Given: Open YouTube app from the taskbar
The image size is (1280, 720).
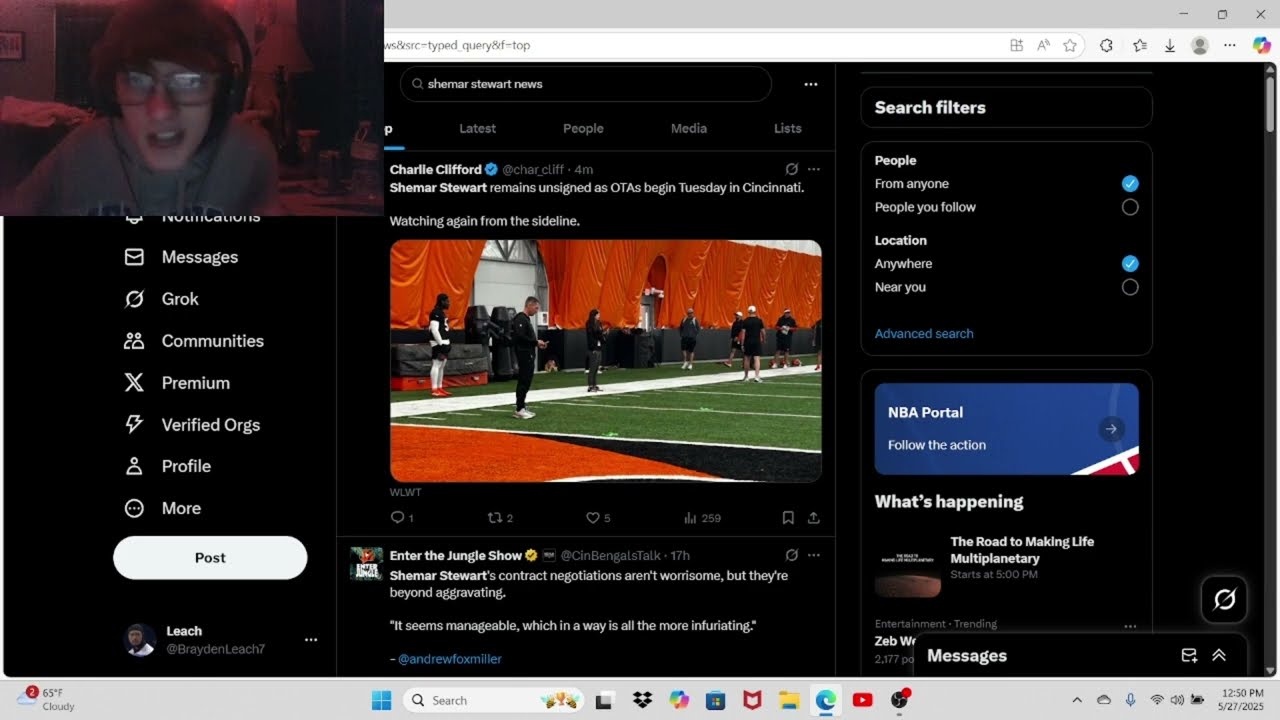Looking at the screenshot, I should (x=862, y=700).
